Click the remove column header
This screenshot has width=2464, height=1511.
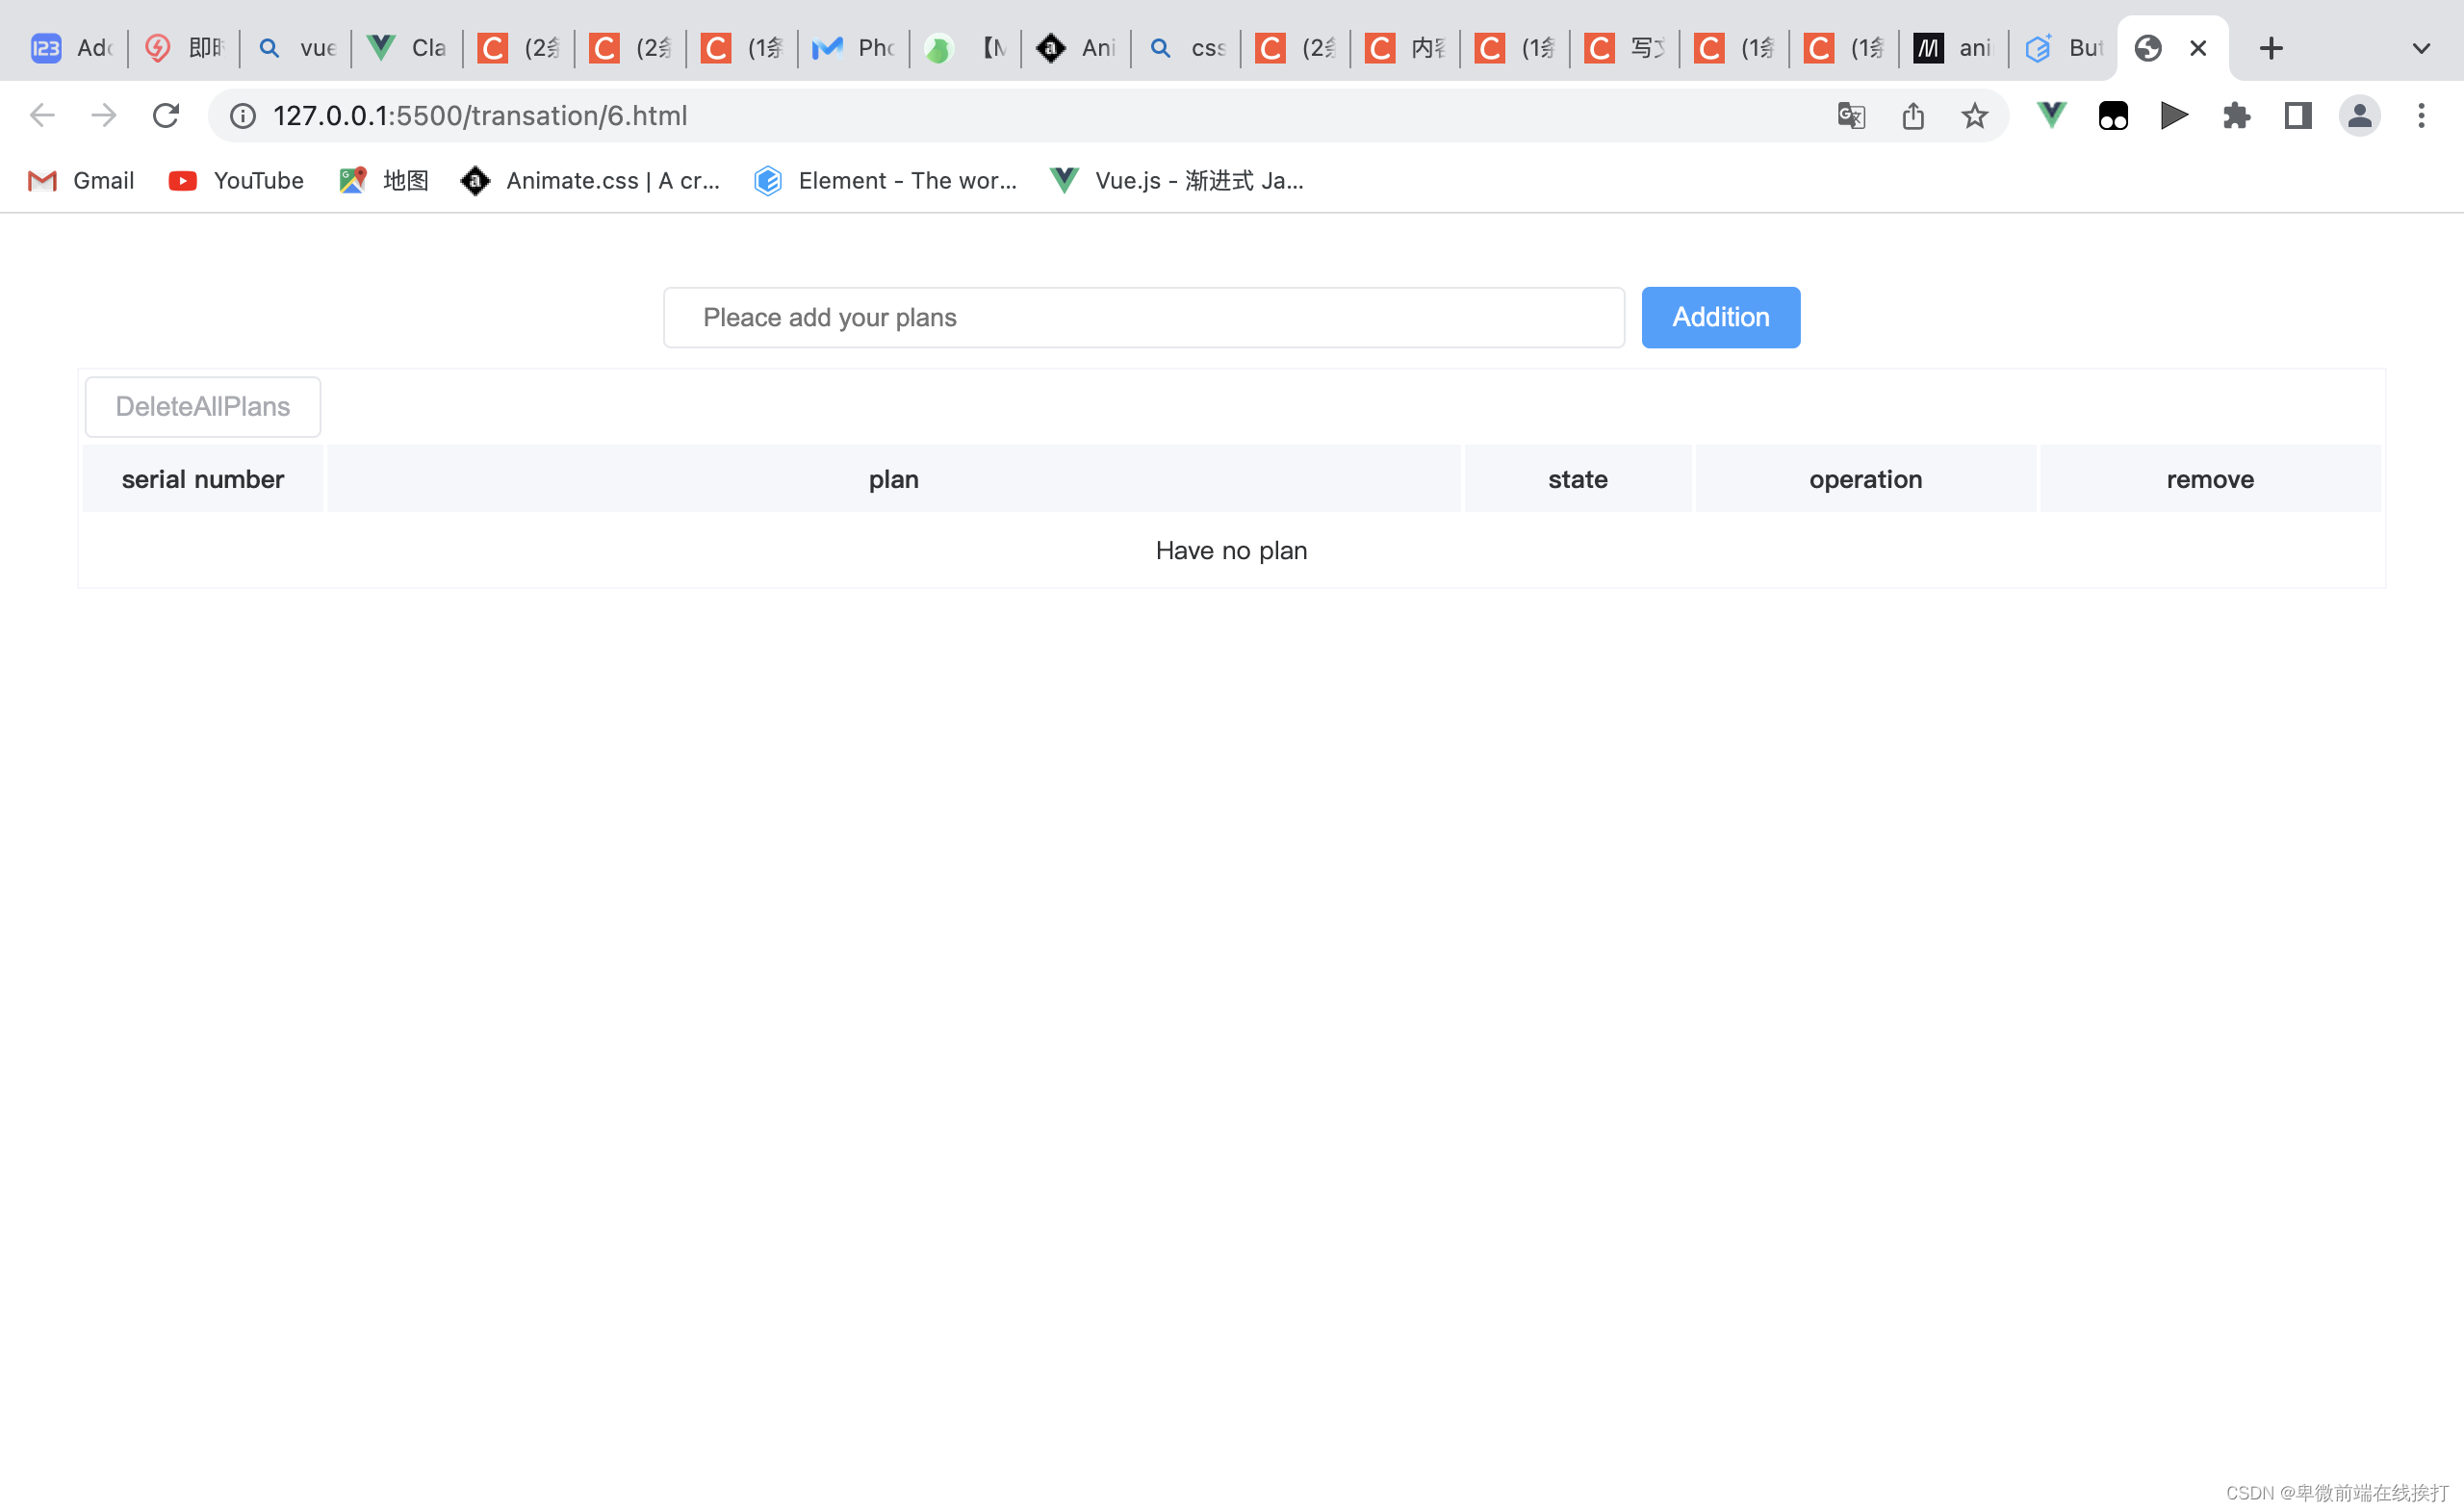click(2209, 476)
